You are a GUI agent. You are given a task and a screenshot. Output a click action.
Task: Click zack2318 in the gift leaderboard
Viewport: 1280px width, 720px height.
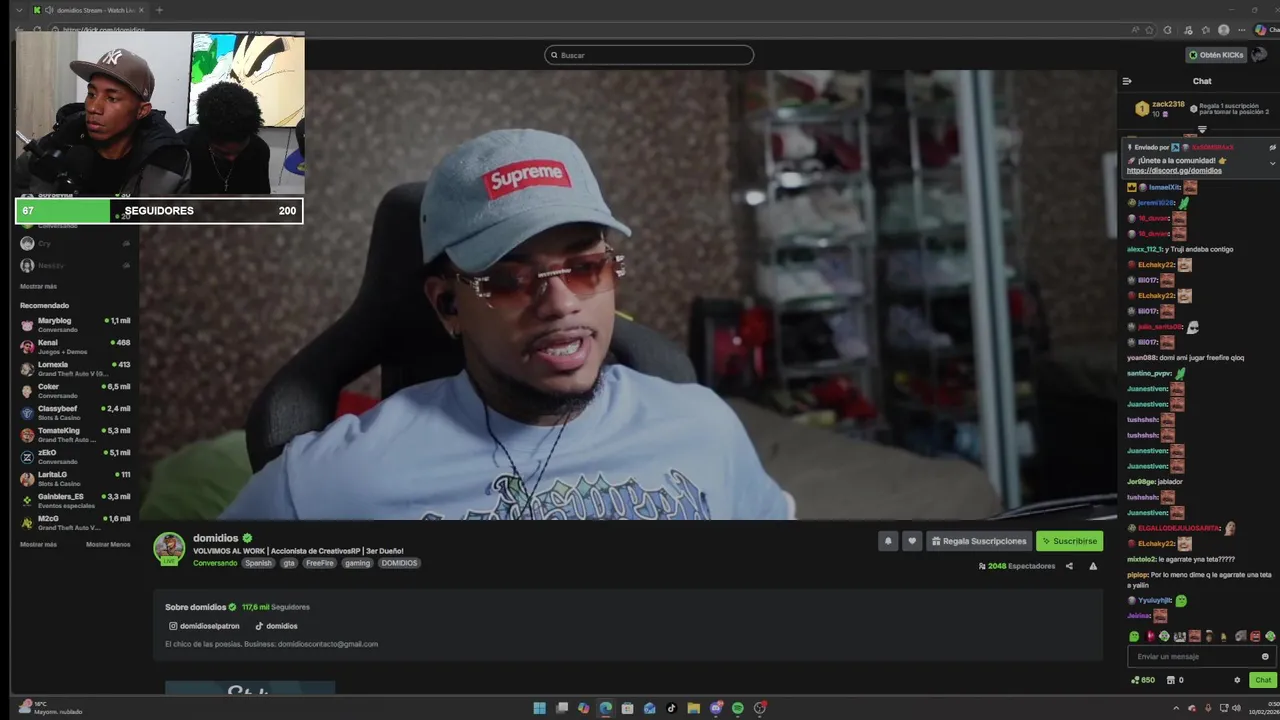pos(1168,104)
